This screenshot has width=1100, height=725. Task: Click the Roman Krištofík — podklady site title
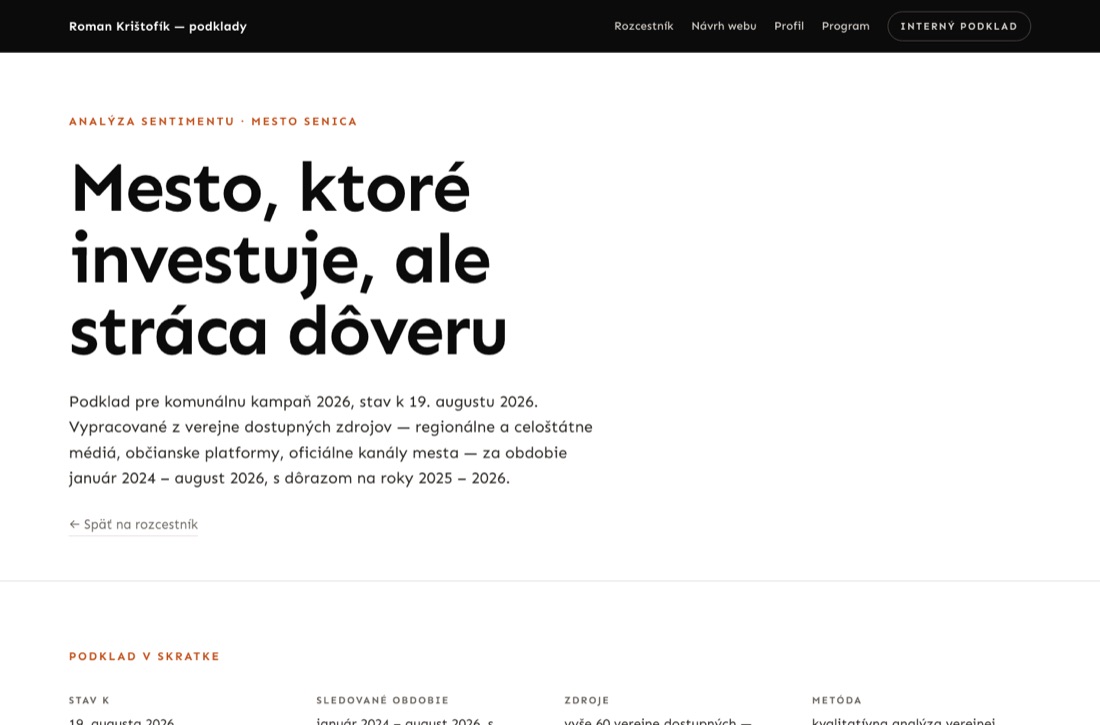(x=158, y=27)
